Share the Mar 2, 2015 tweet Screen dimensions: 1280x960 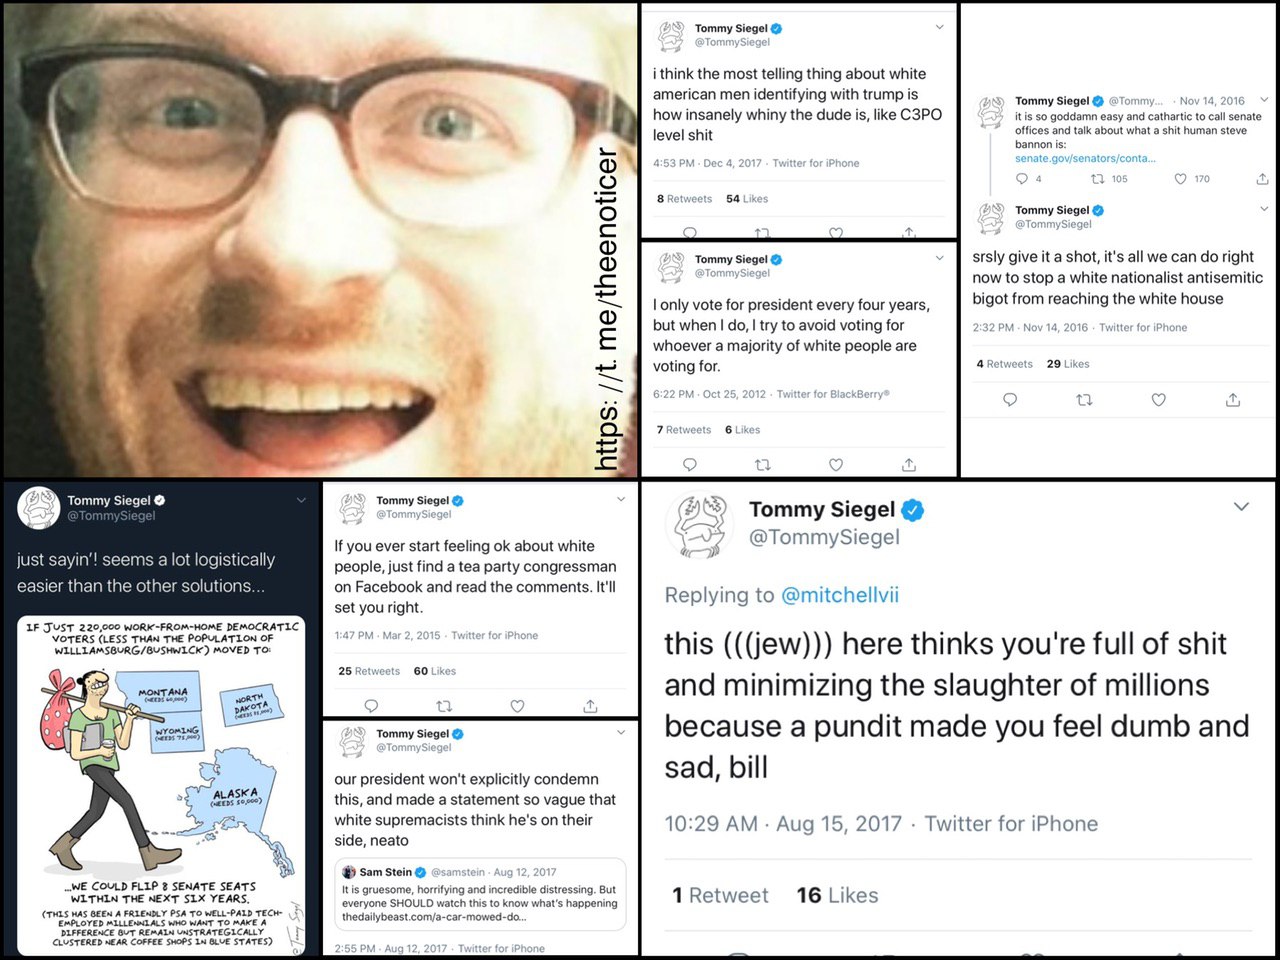pos(590,706)
